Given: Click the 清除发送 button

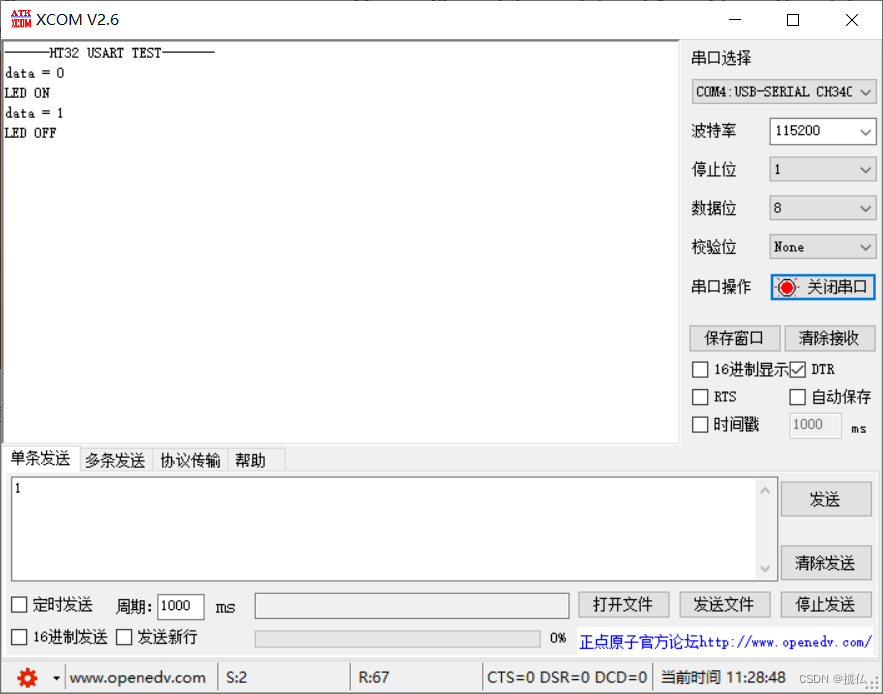Looking at the screenshot, I should coord(826,563).
